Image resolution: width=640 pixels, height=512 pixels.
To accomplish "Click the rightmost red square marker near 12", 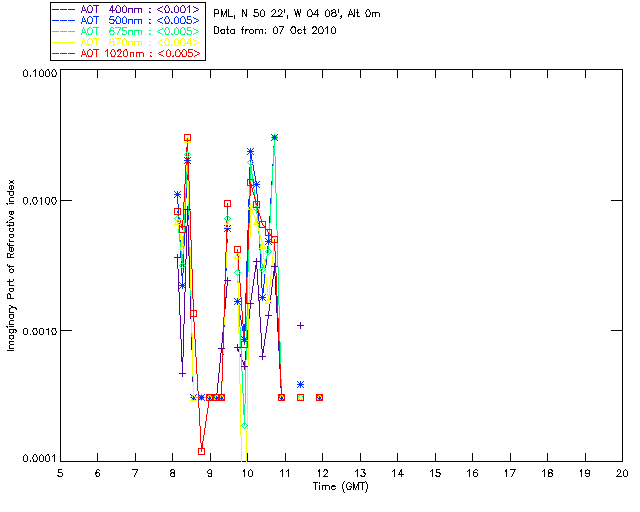I will pyautogui.click(x=319, y=397).
